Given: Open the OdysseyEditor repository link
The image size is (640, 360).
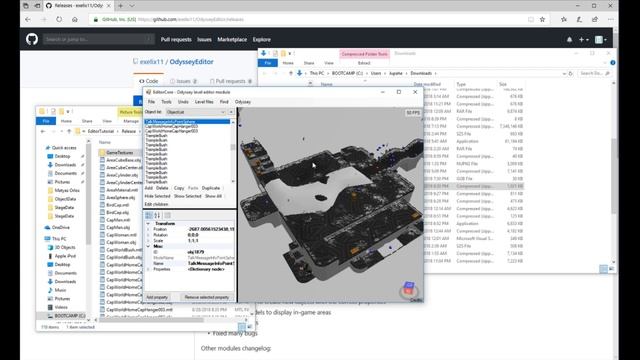Looking at the screenshot, I should point(191,62).
